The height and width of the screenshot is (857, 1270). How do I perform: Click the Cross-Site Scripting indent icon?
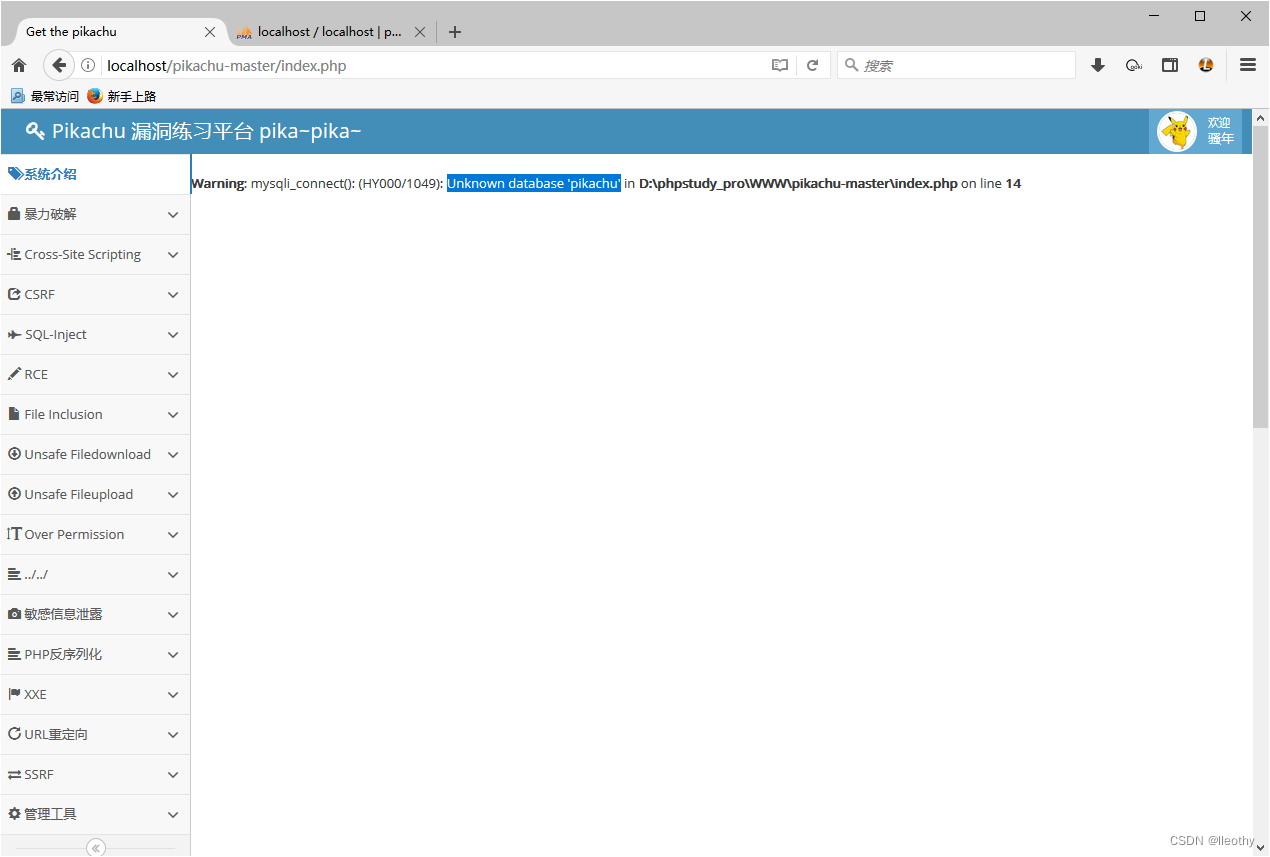click(x=14, y=254)
